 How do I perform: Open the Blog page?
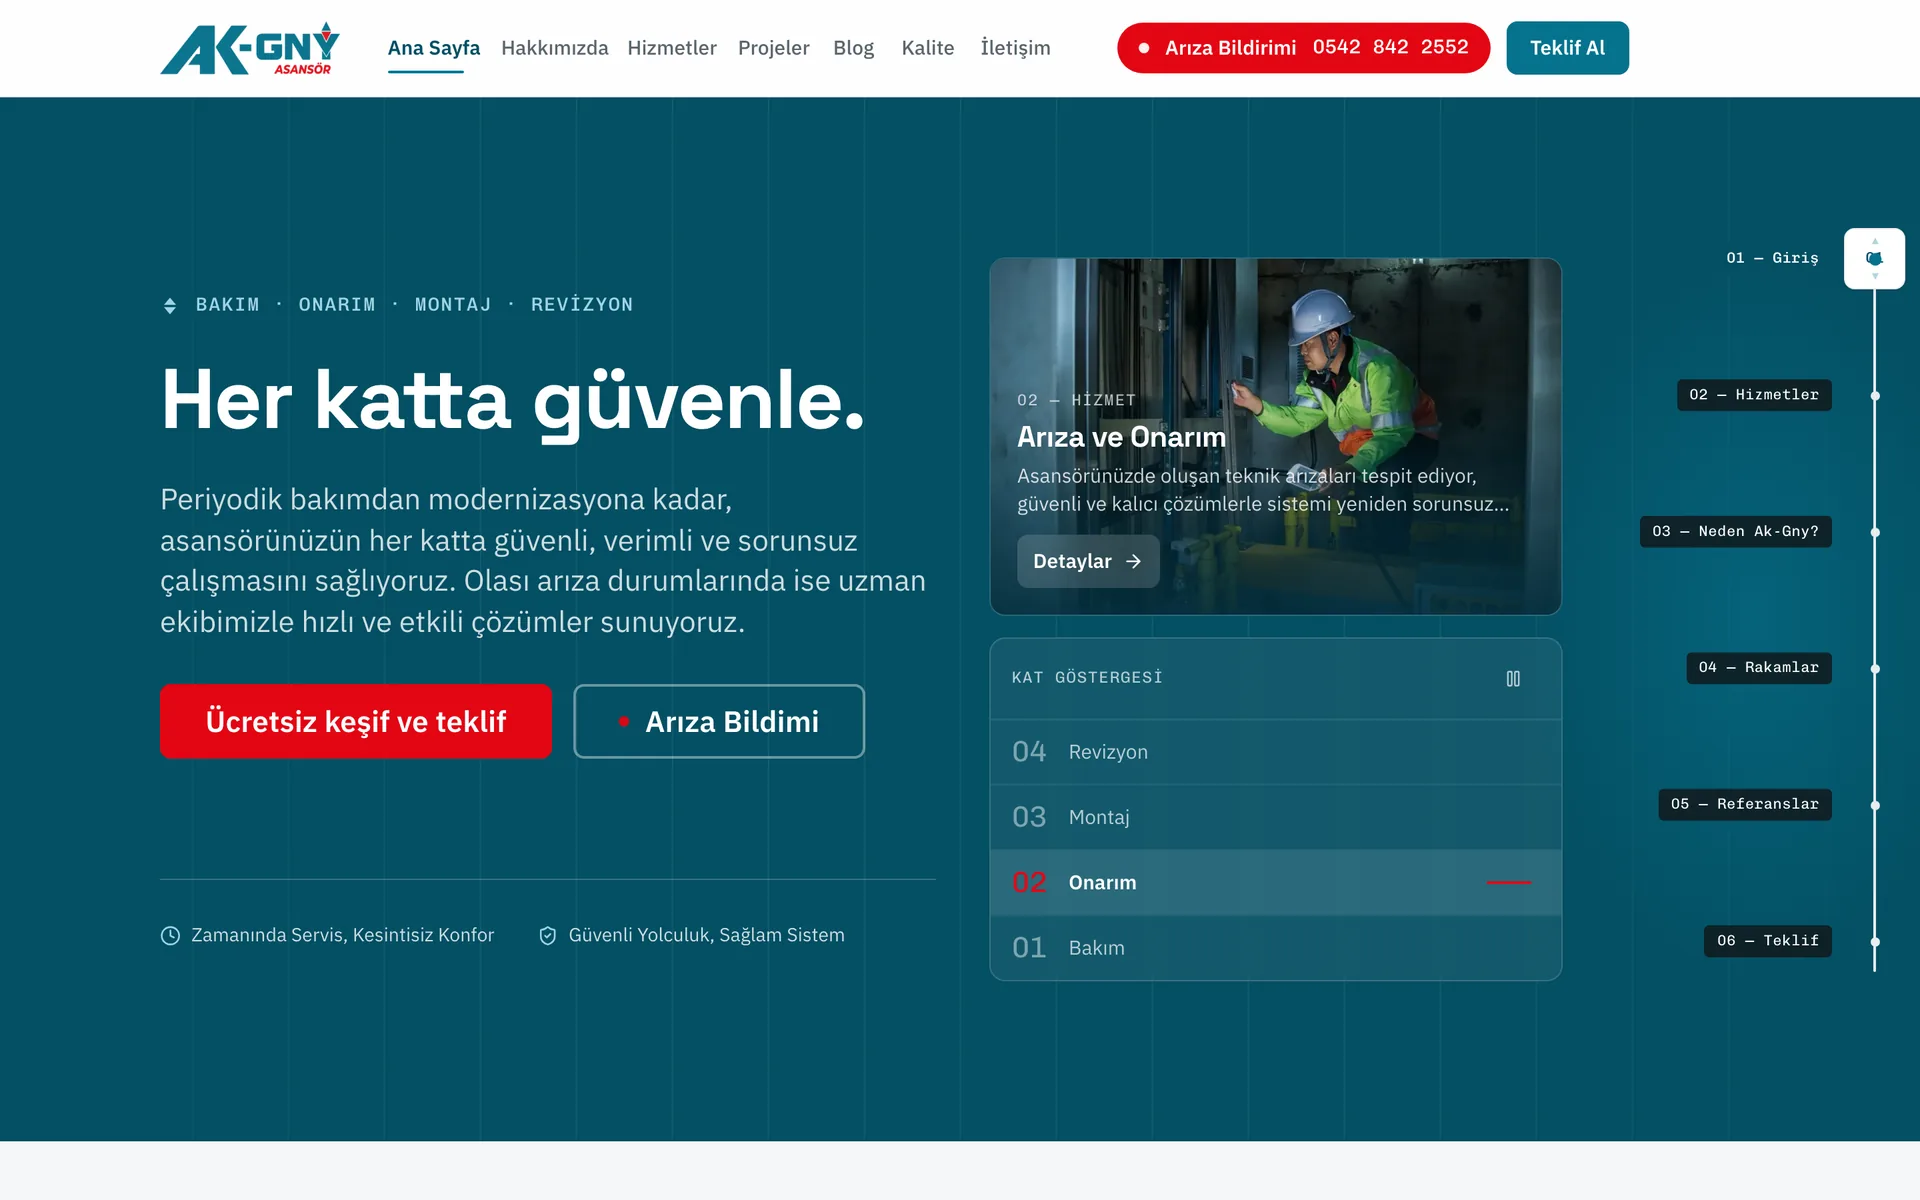pyautogui.click(x=853, y=48)
